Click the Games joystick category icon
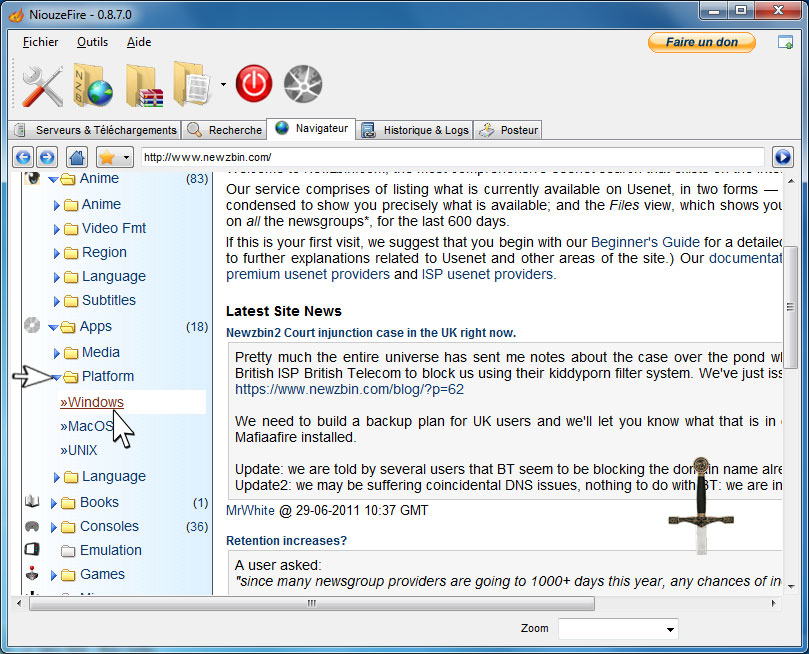 tap(32, 574)
